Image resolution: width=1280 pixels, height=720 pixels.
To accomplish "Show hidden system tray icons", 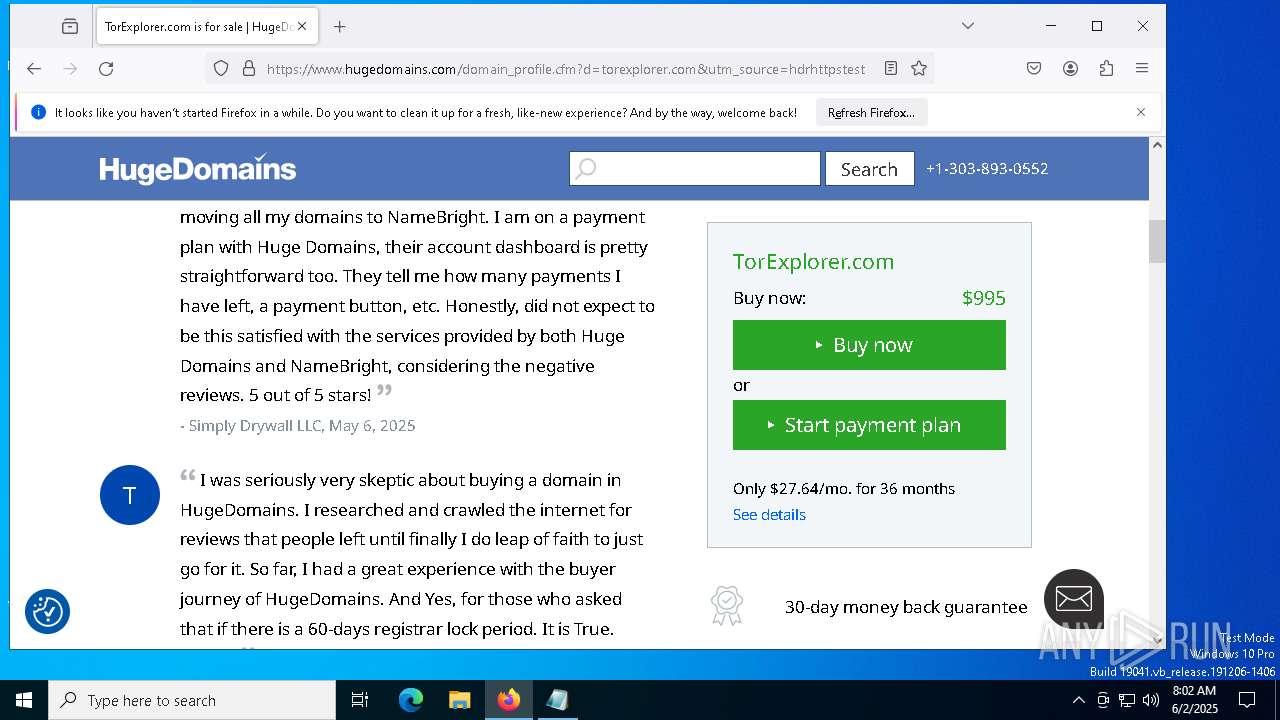I will (1078, 700).
